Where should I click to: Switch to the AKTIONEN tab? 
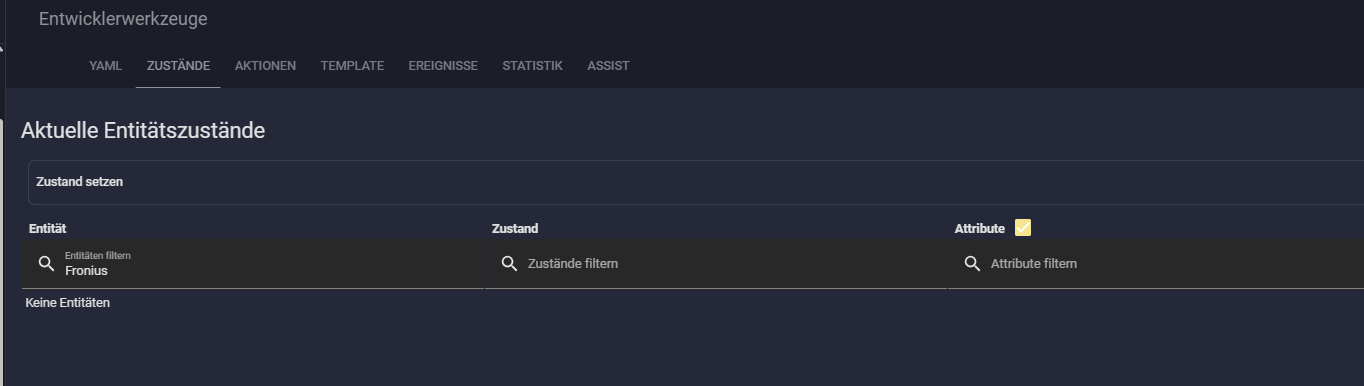(265, 66)
